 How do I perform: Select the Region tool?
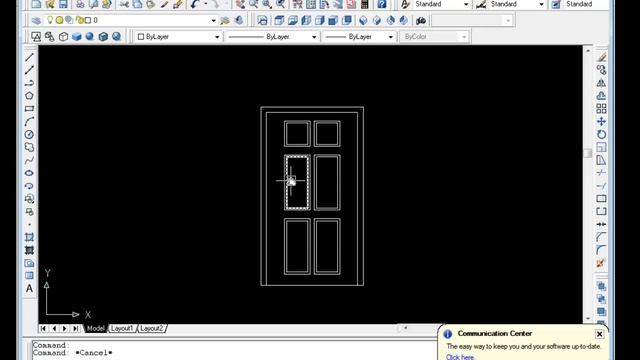(x=29, y=263)
